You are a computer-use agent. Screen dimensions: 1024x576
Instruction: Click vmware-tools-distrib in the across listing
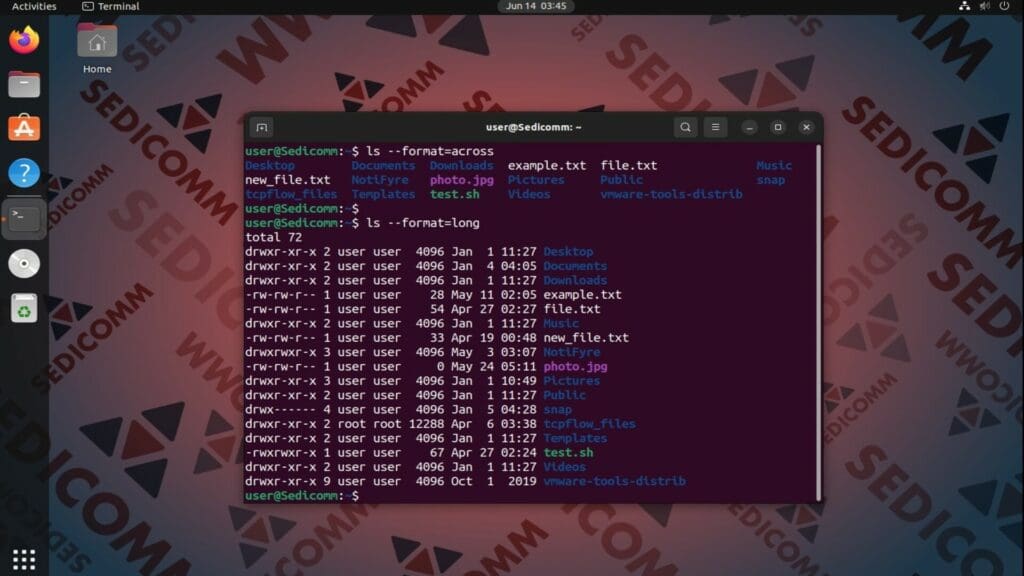coord(671,194)
